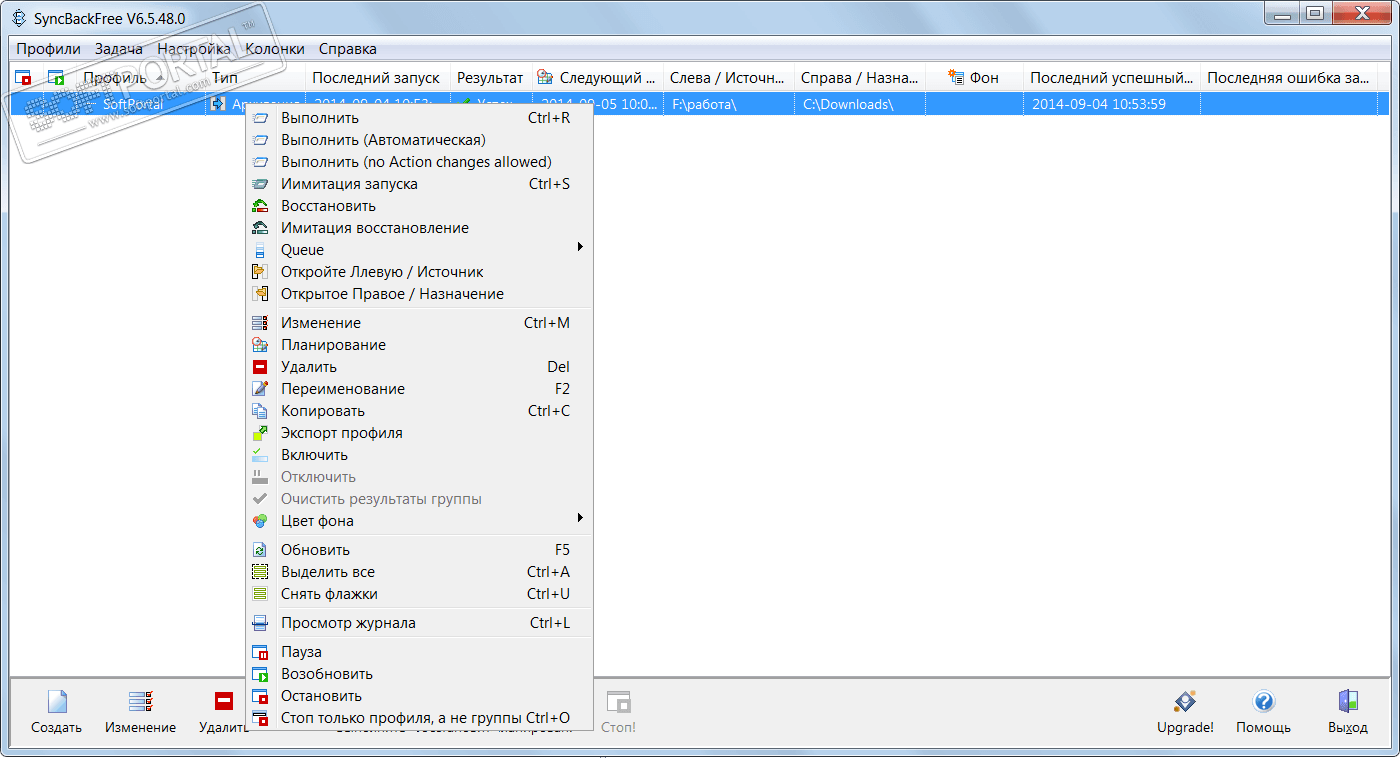The height and width of the screenshot is (758, 1400).
Task: Open Просмотр журнала from the context menu
Action: 419,623
